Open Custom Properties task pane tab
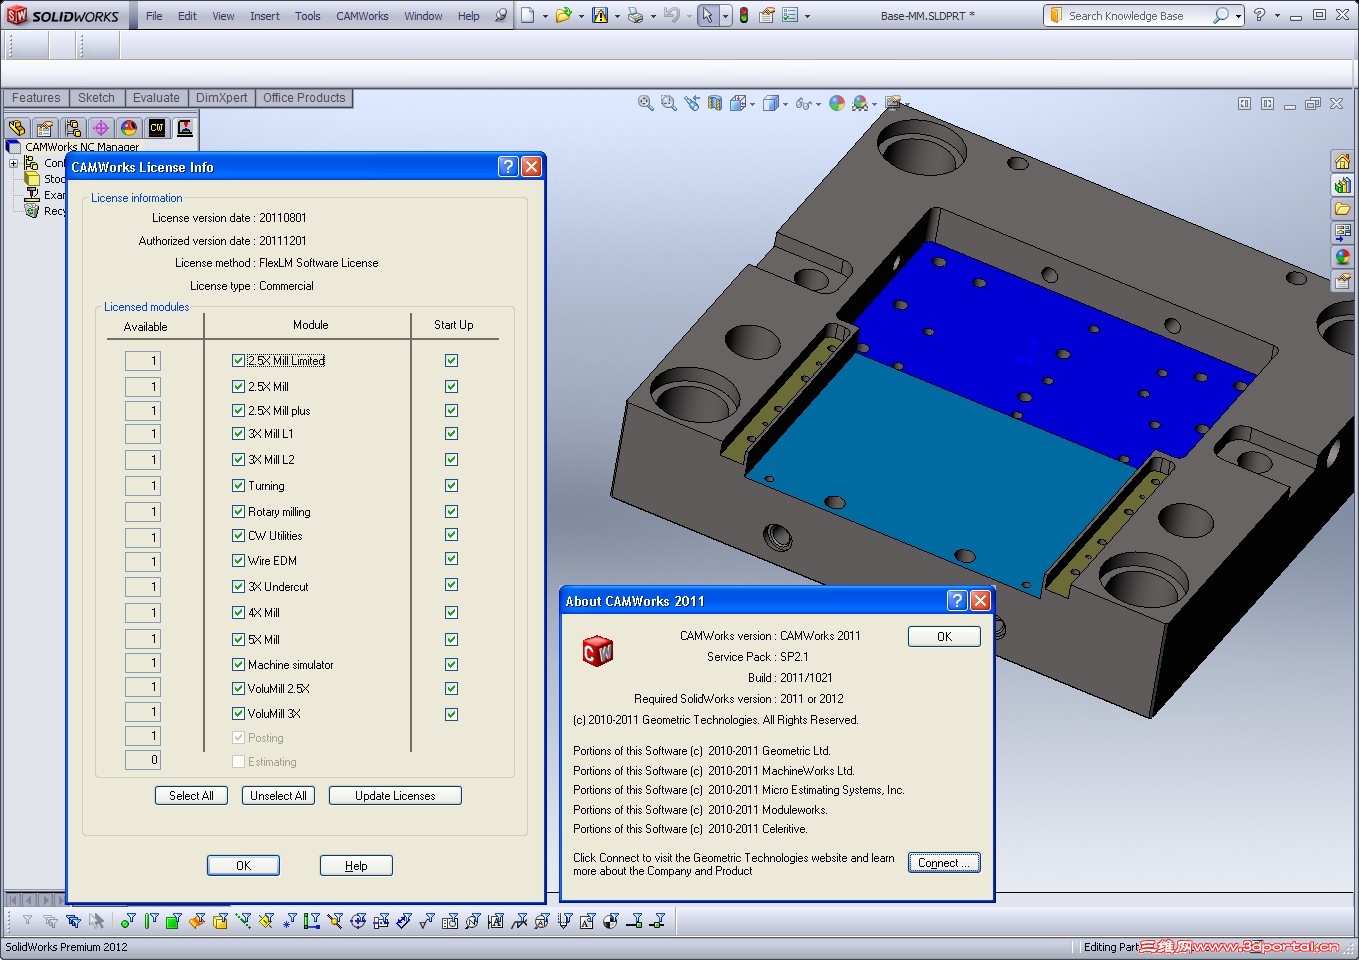Screen dimensions: 1359x960 coord(1343,281)
